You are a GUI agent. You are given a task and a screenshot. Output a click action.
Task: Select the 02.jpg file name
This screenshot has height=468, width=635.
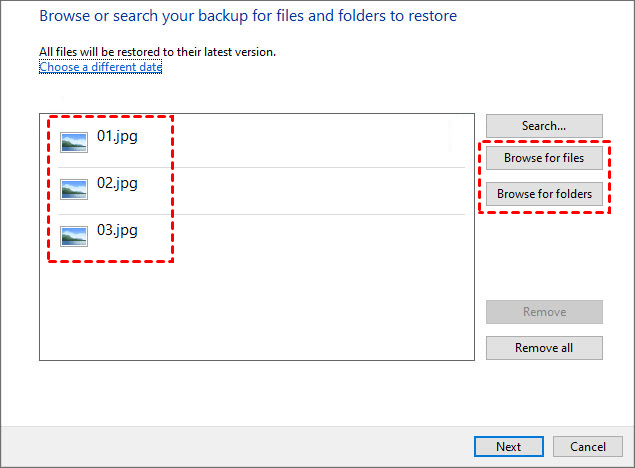click(x=117, y=183)
